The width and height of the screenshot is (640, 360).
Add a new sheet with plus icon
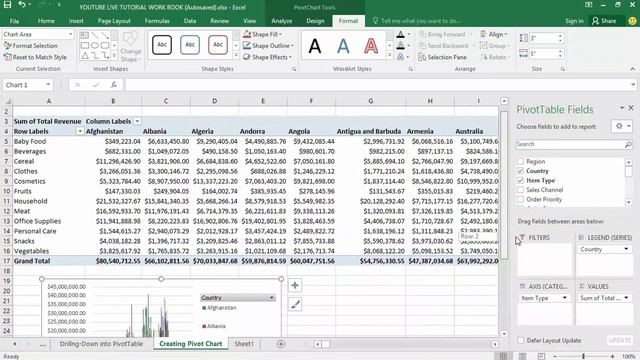281,344
